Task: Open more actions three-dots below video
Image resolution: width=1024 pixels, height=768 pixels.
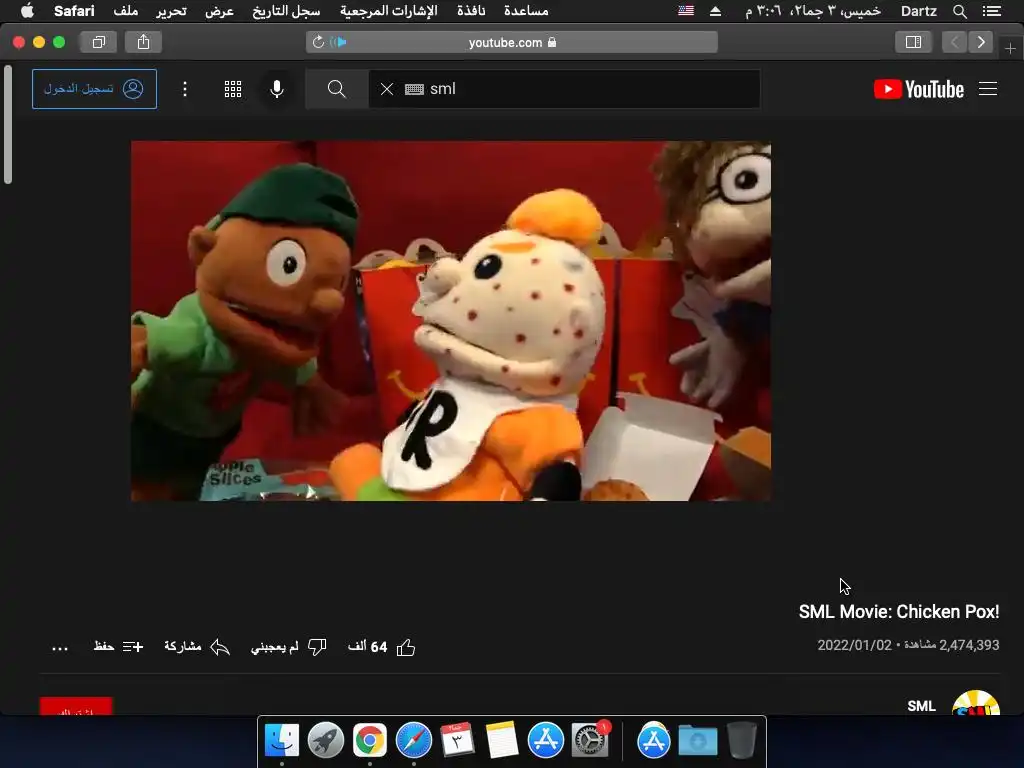Action: (60, 648)
